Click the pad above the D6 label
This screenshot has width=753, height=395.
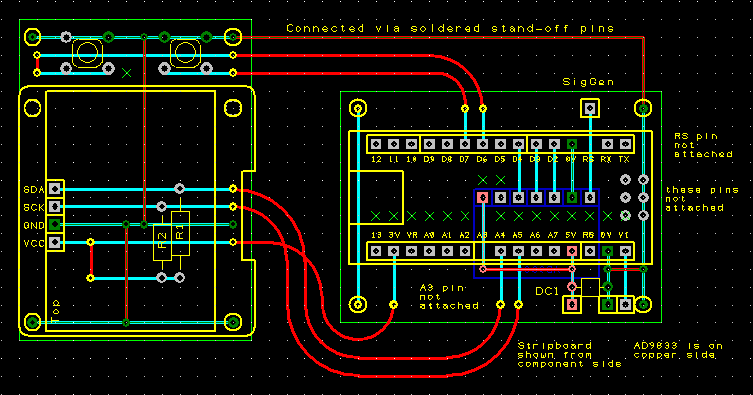pyautogui.click(x=483, y=144)
